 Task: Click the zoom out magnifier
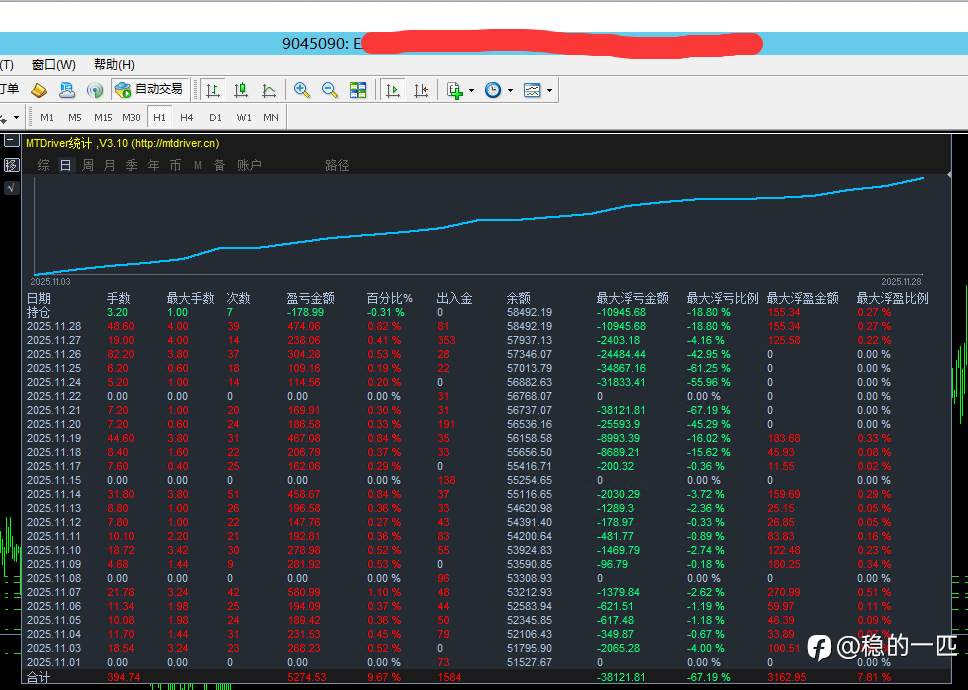coord(330,90)
